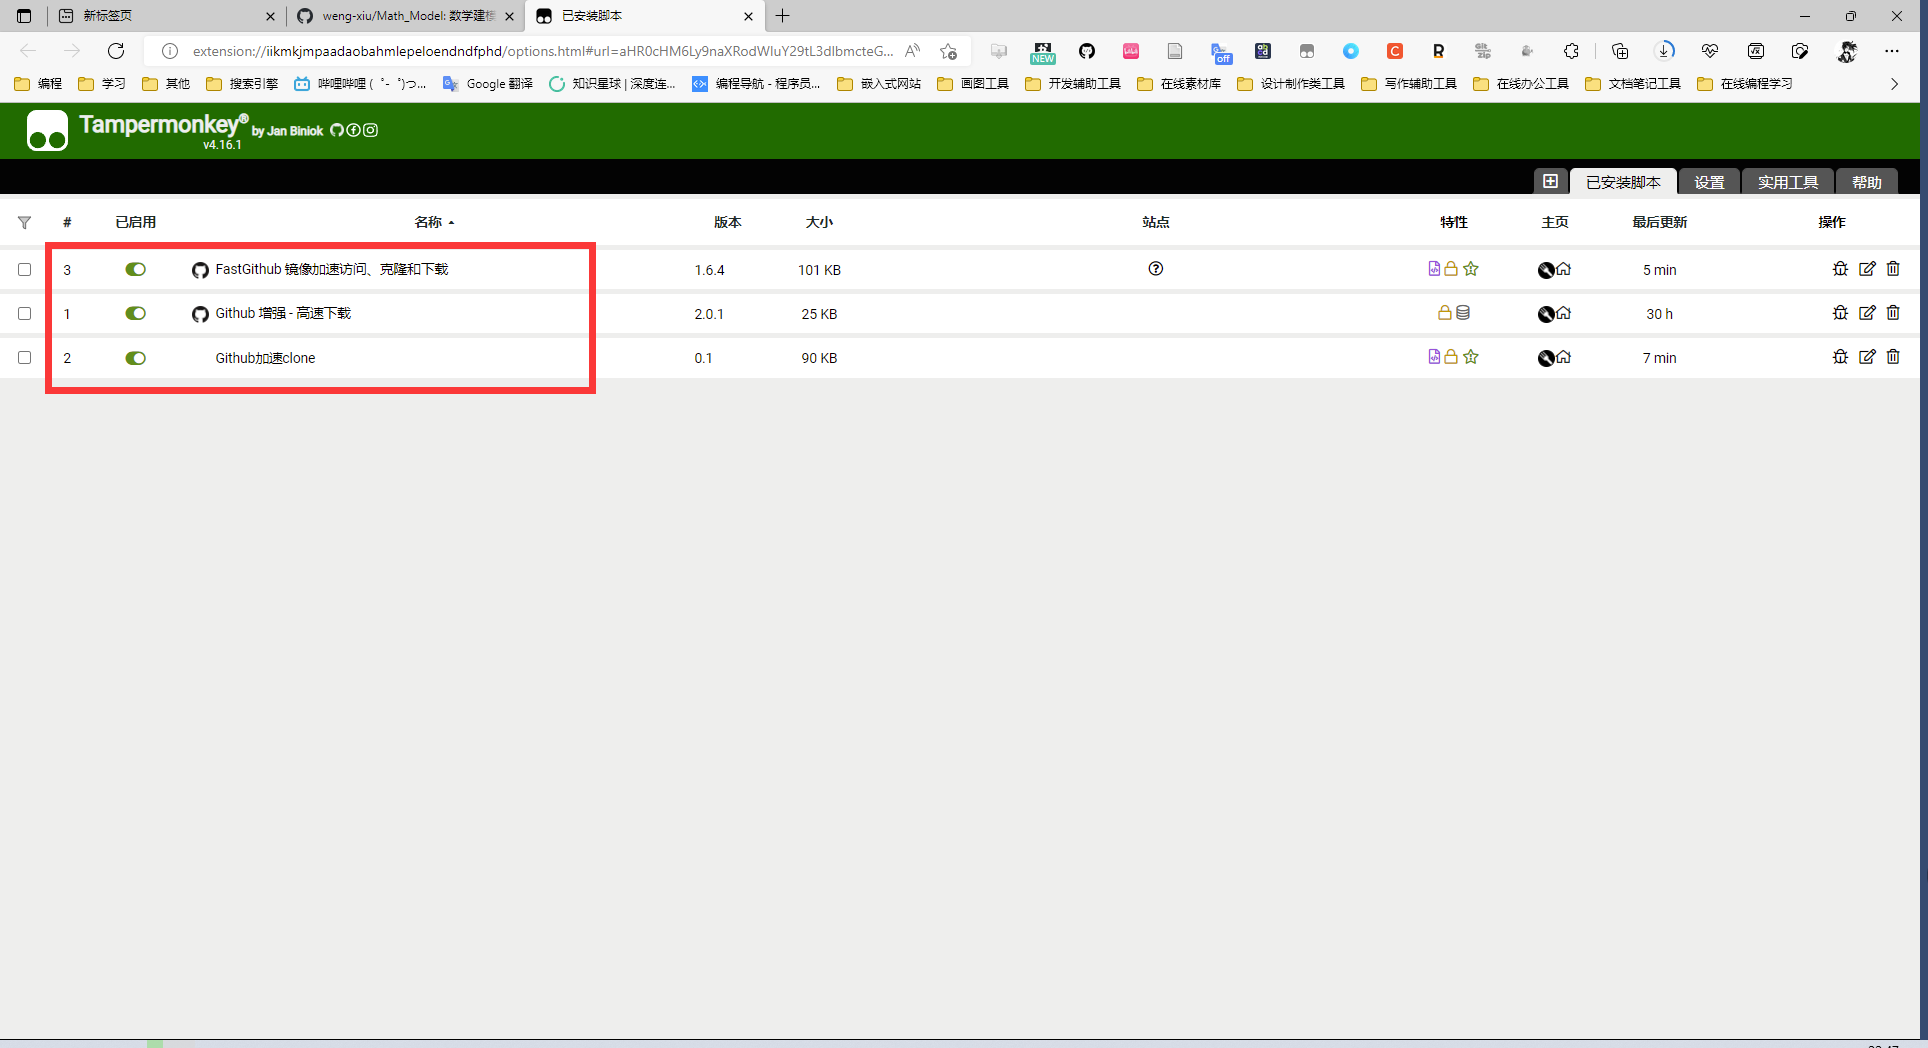Viewport: 1928px width, 1048px height.
Task: Switch to the 帮助 tab
Action: [1867, 182]
